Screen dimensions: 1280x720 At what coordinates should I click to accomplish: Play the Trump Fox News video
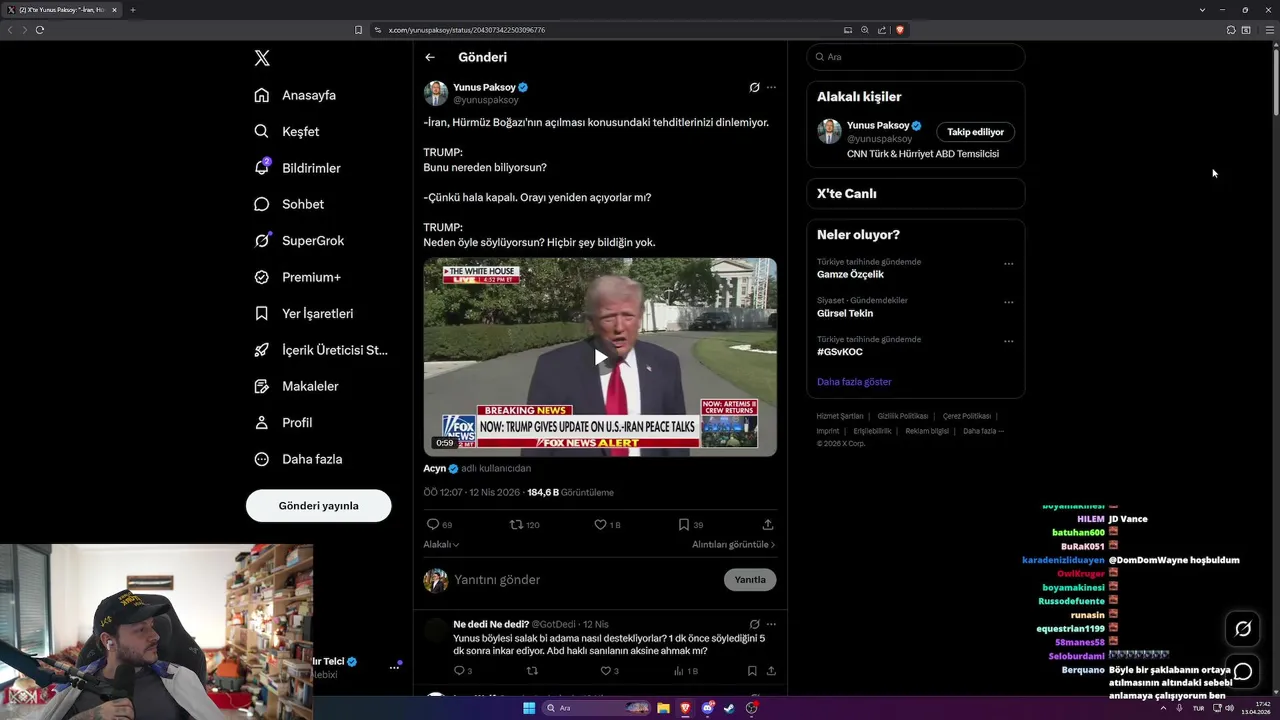[x=600, y=357]
